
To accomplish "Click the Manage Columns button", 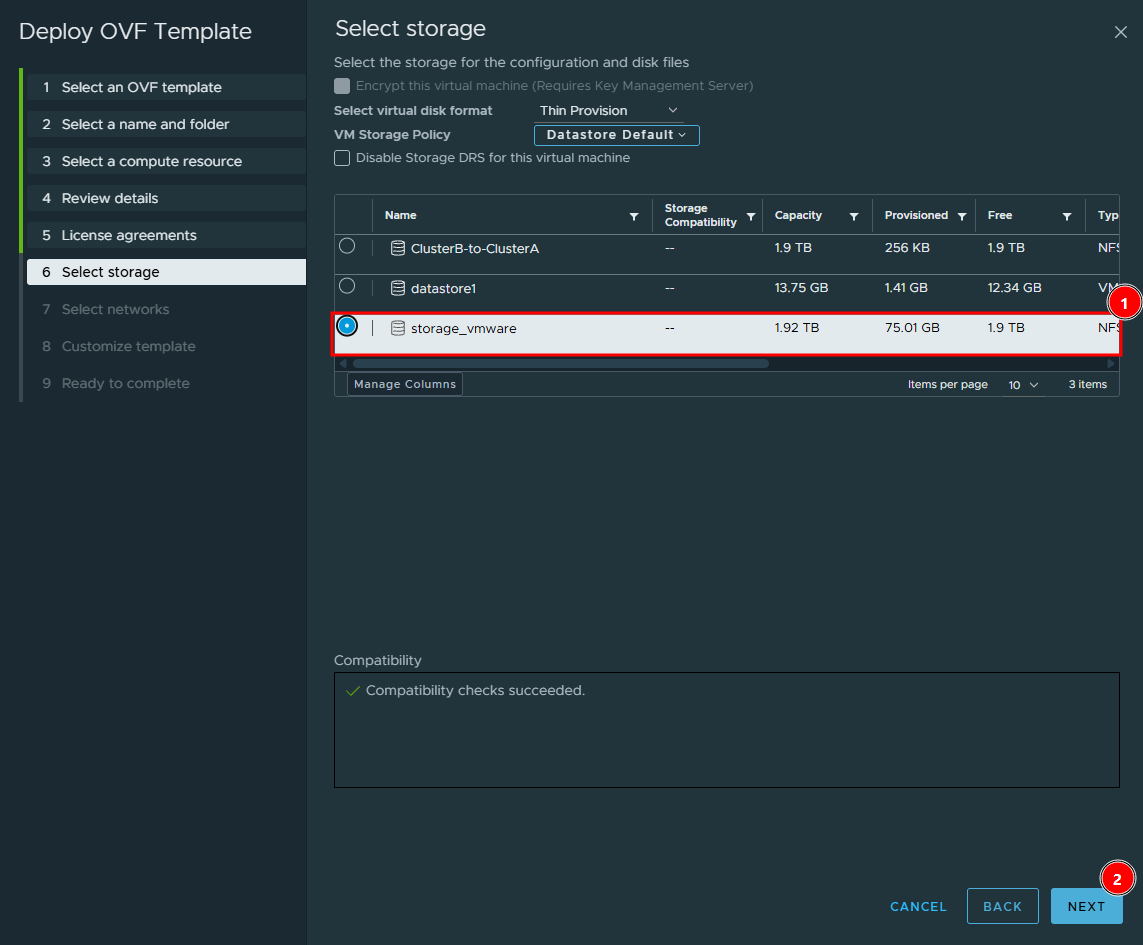I will 405,384.
